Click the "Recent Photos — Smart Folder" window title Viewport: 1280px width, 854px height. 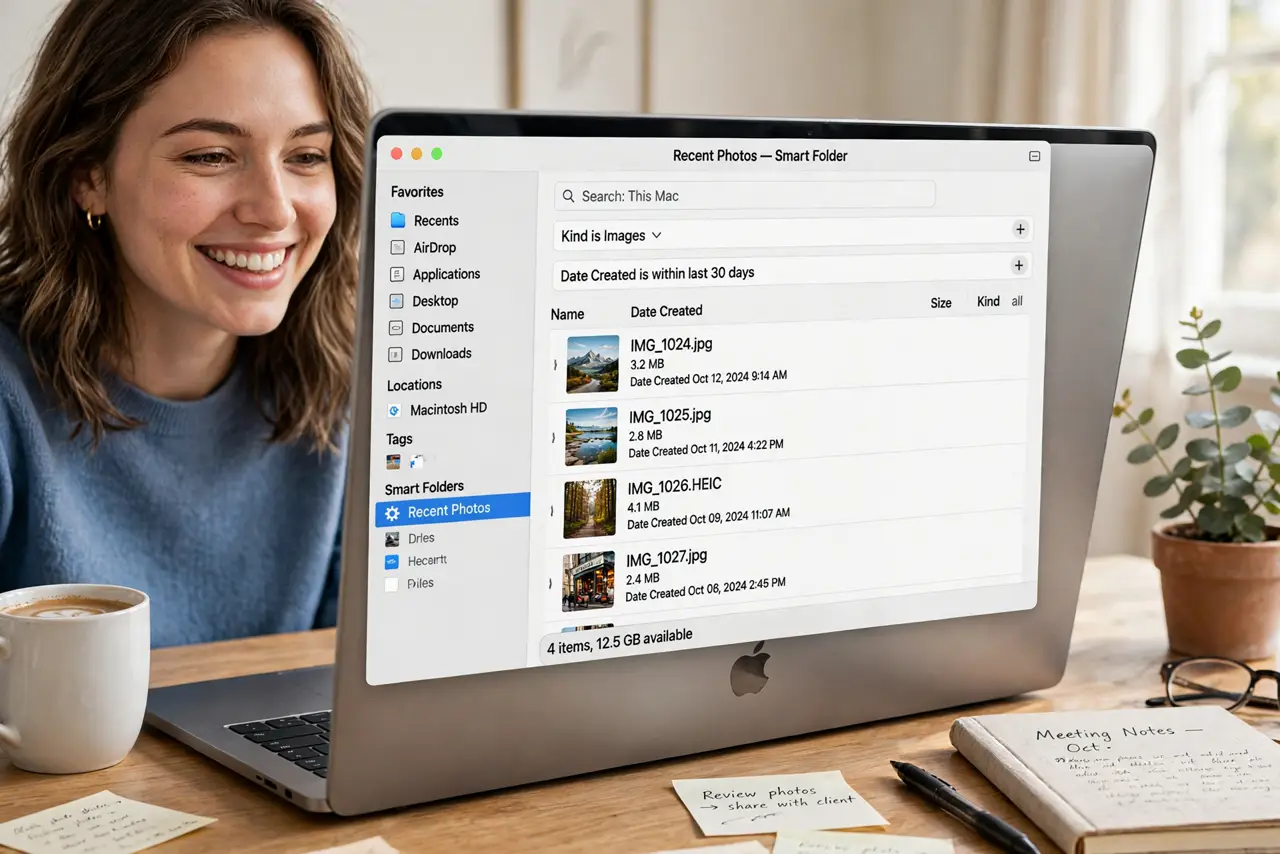760,156
